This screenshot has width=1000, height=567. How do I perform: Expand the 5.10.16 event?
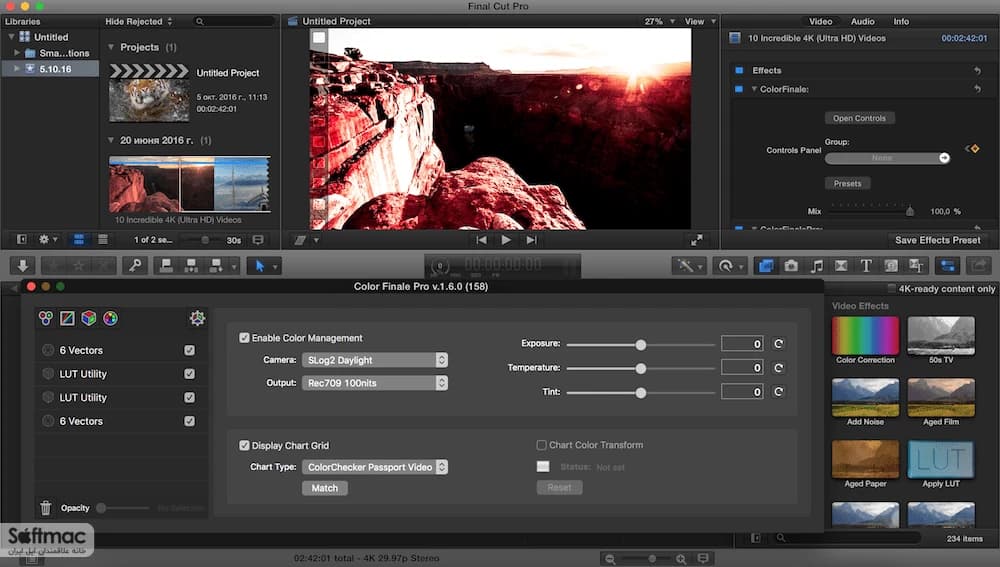[17, 68]
